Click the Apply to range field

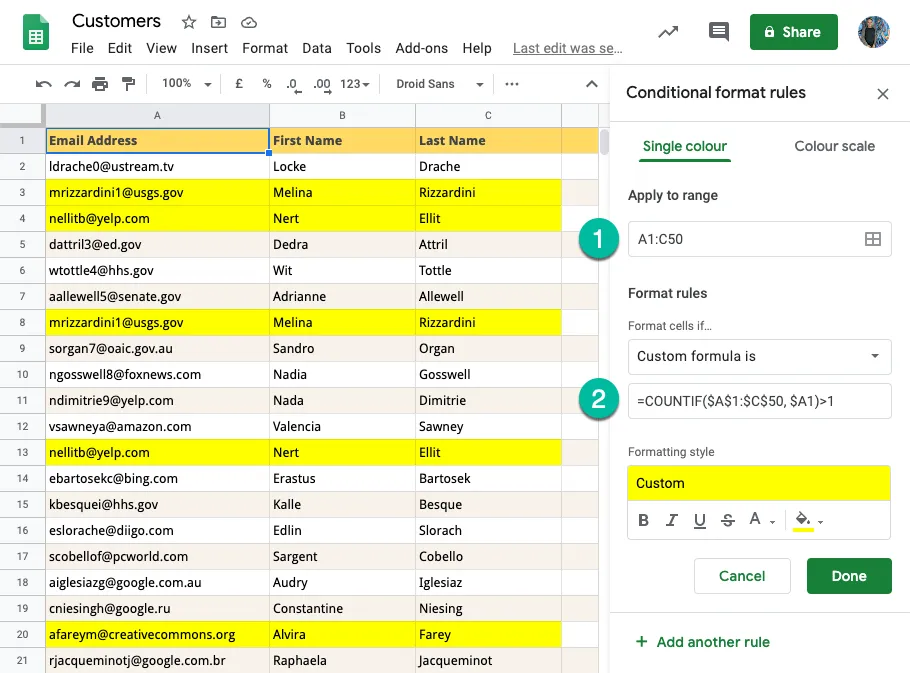[740, 239]
